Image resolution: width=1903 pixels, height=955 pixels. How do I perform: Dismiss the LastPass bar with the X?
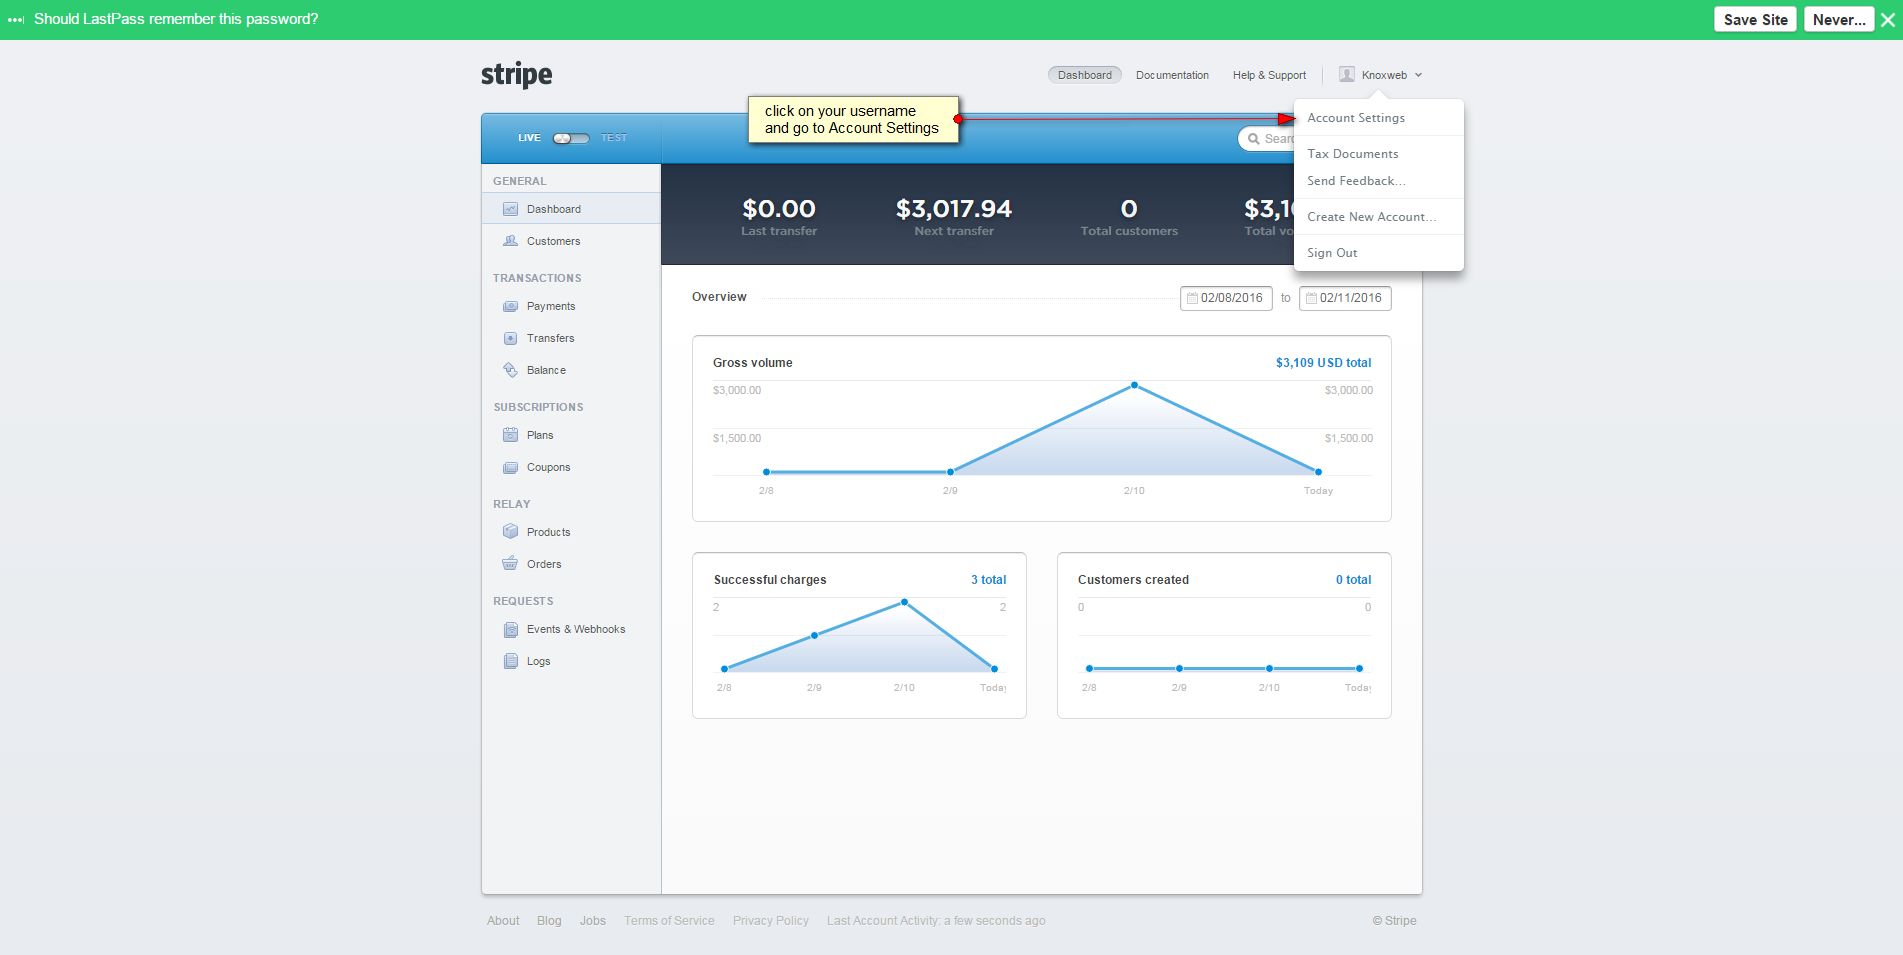coord(1888,19)
